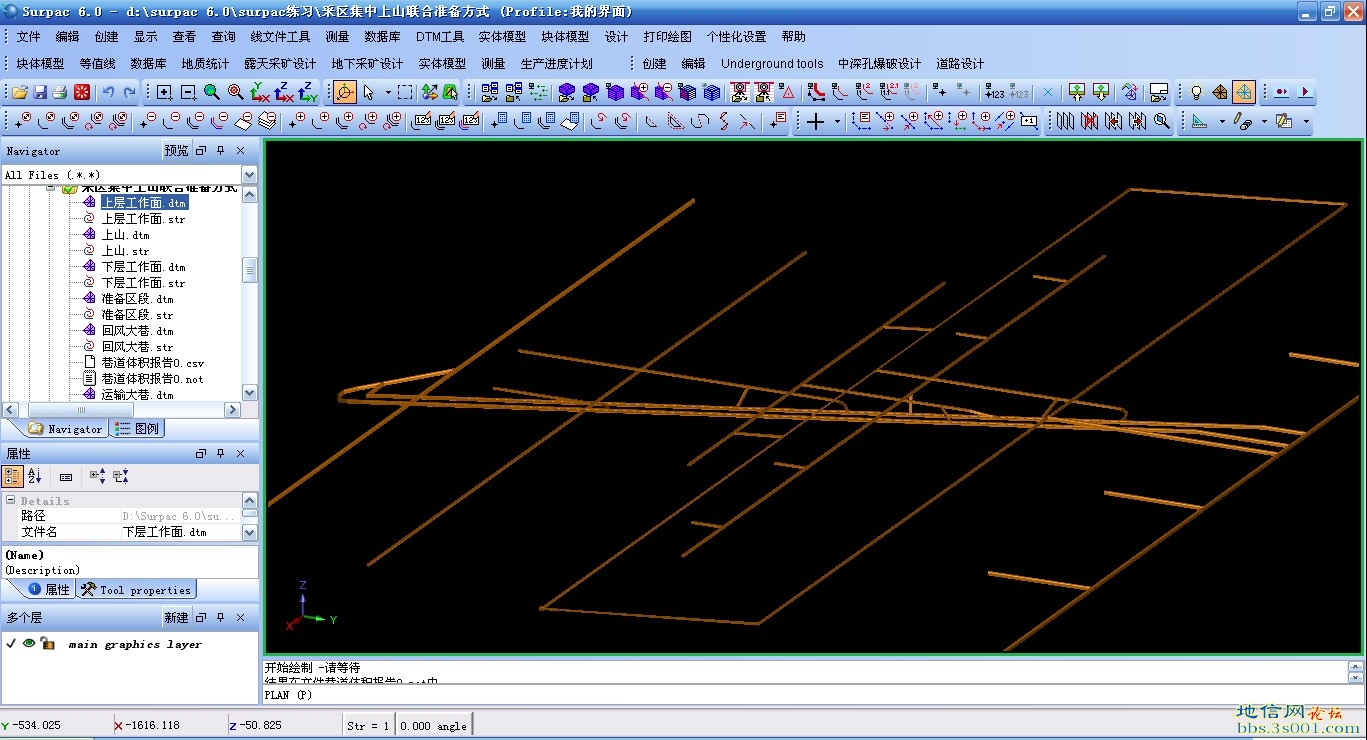Select the arrow pointer tool

tap(368, 92)
